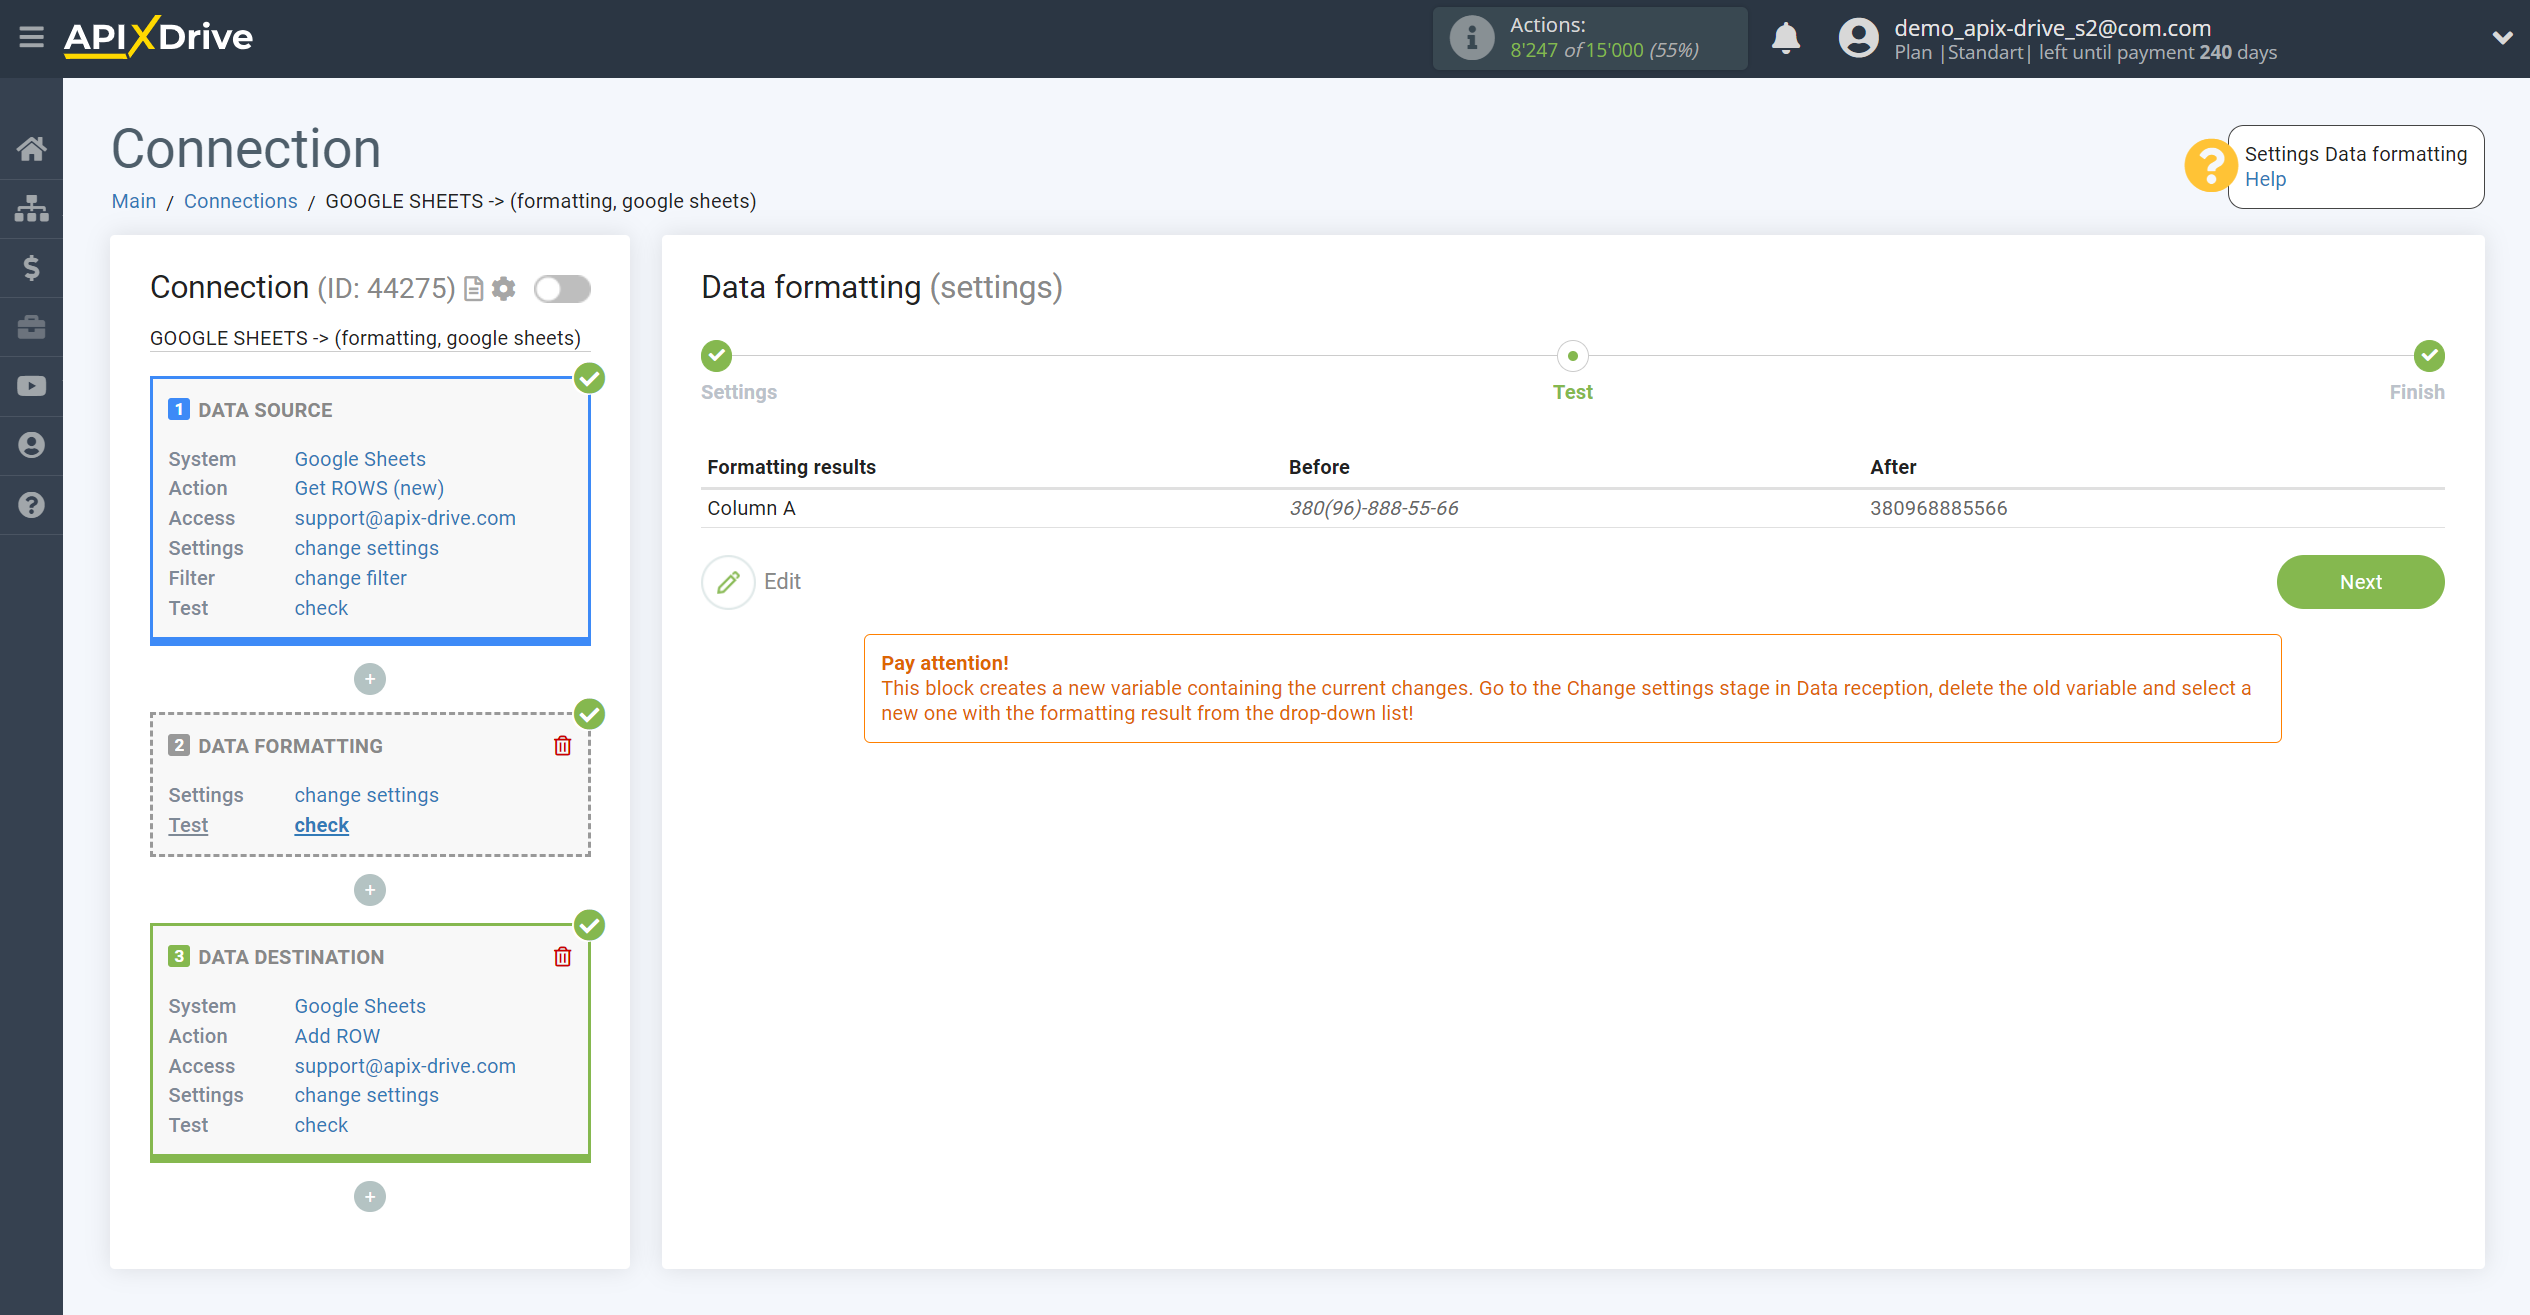Toggle the Settings step completed indicator
Screen dimensions: 2530x1315
click(x=718, y=353)
